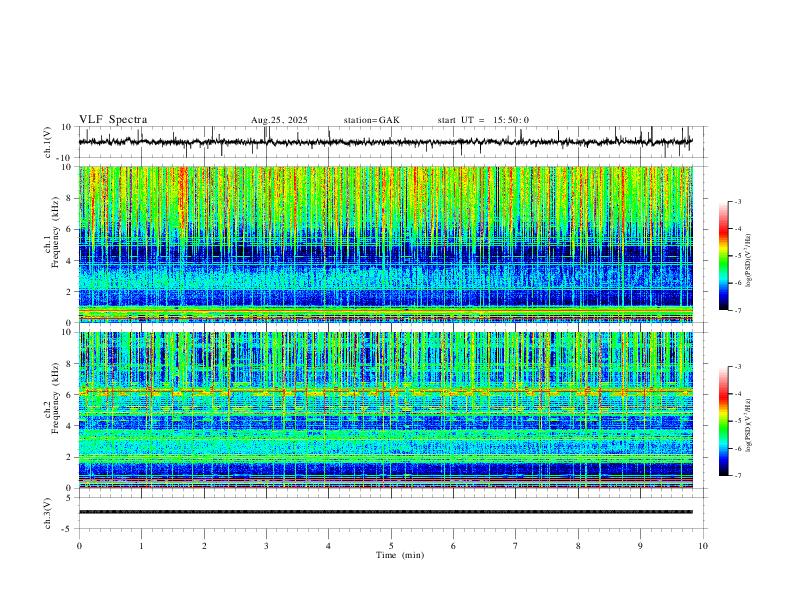The image size is (792, 612).
Task: Click the date "Aug.25, 2025"
Action: pos(279,120)
